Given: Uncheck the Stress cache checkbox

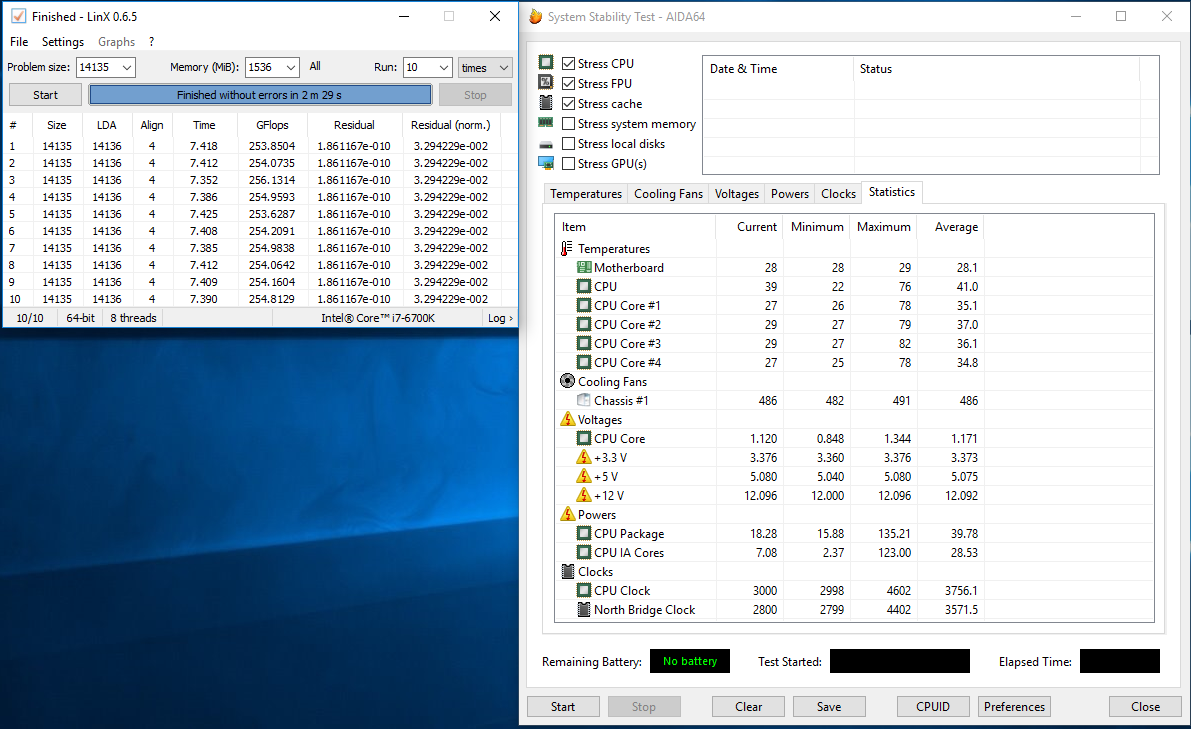Looking at the screenshot, I should pyautogui.click(x=568, y=103).
